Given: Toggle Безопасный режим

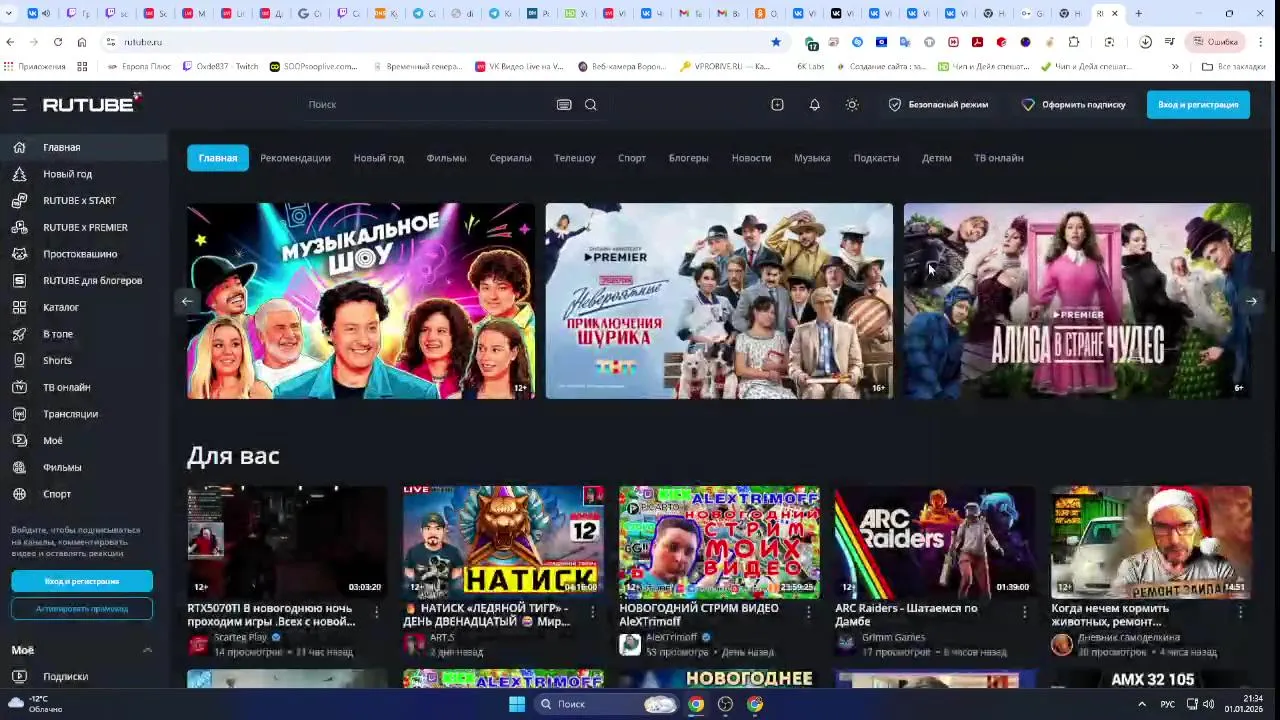Looking at the screenshot, I should 938,104.
